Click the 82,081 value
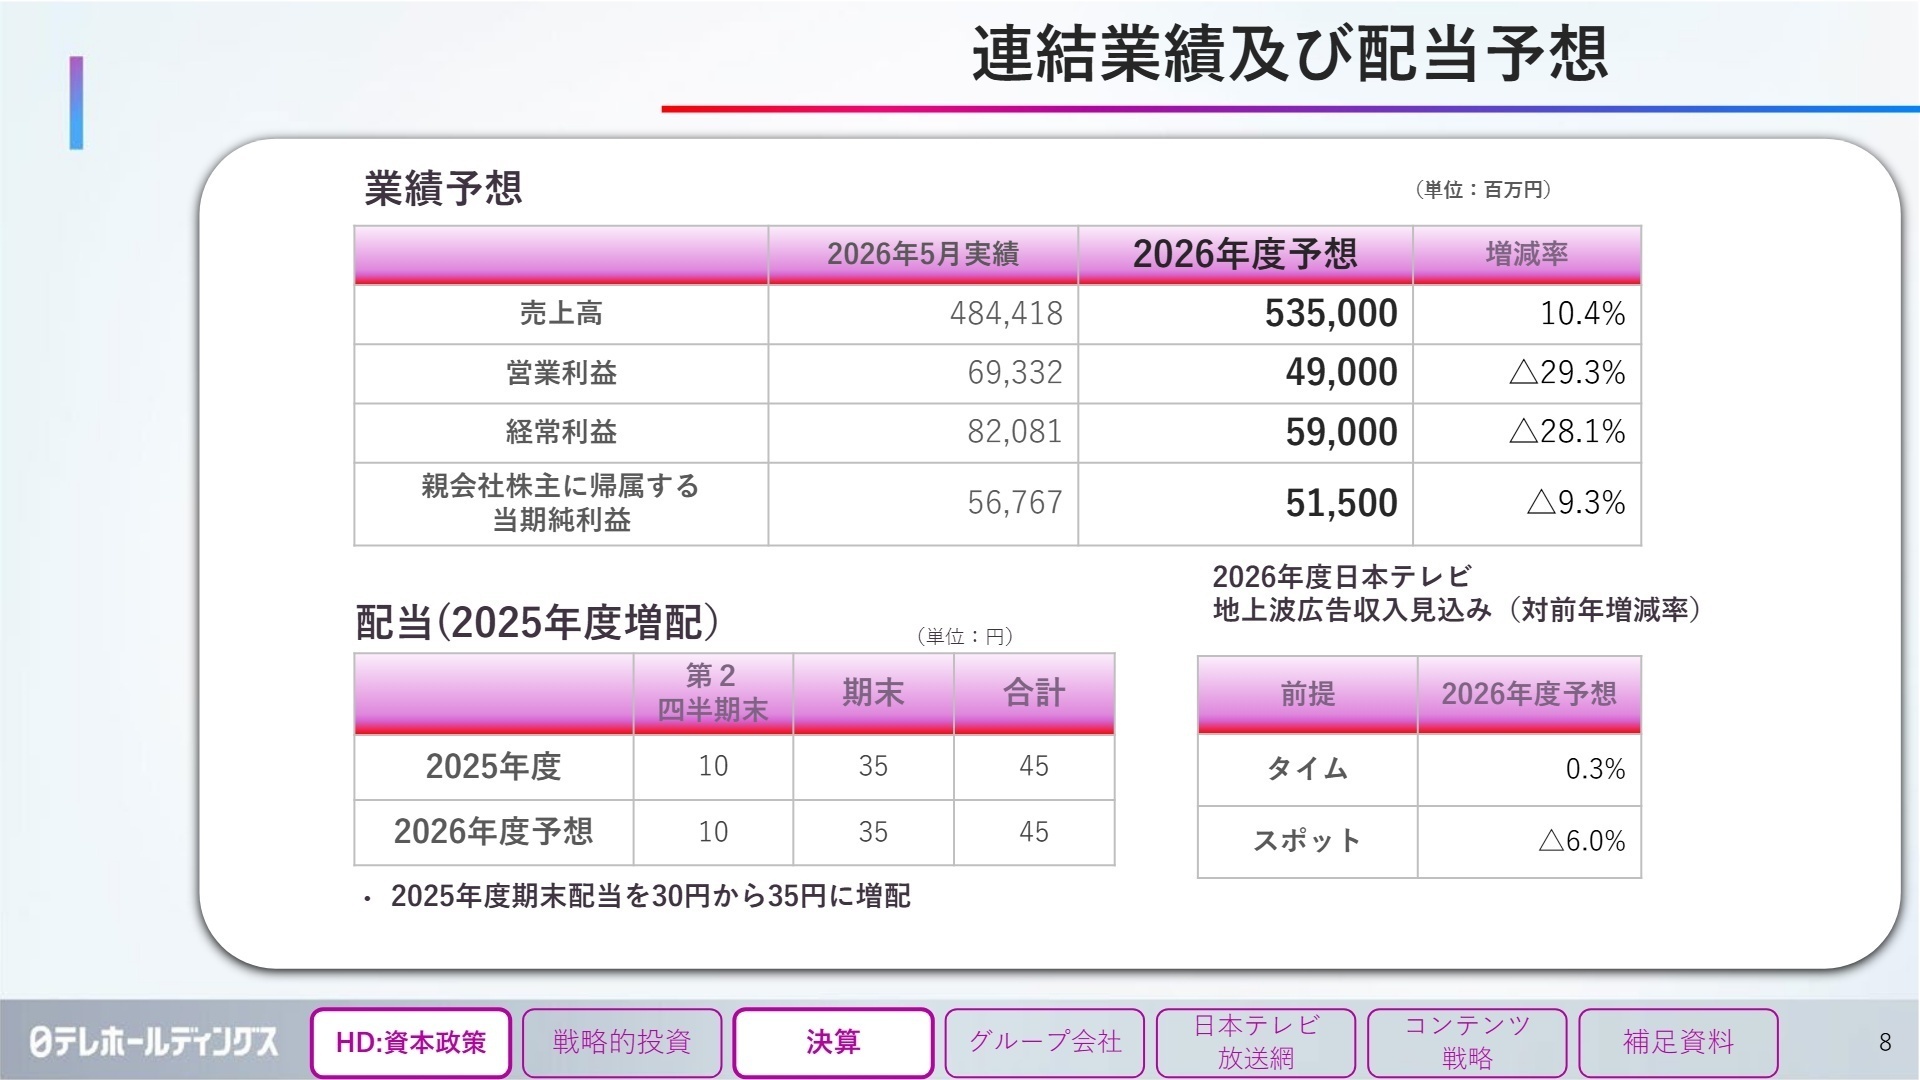Image resolution: width=1920 pixels, height=1080 pixels. 1015,432
